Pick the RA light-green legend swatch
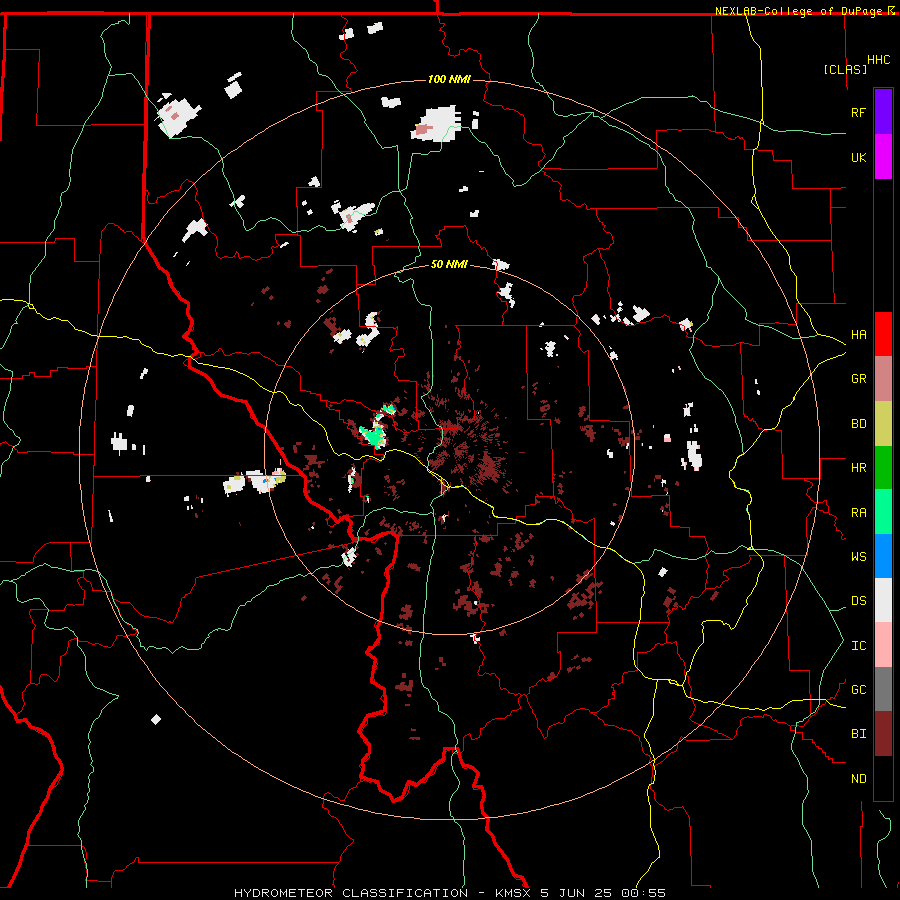The height and width of the screenshot is (900, 900). (x=883, y=512)
